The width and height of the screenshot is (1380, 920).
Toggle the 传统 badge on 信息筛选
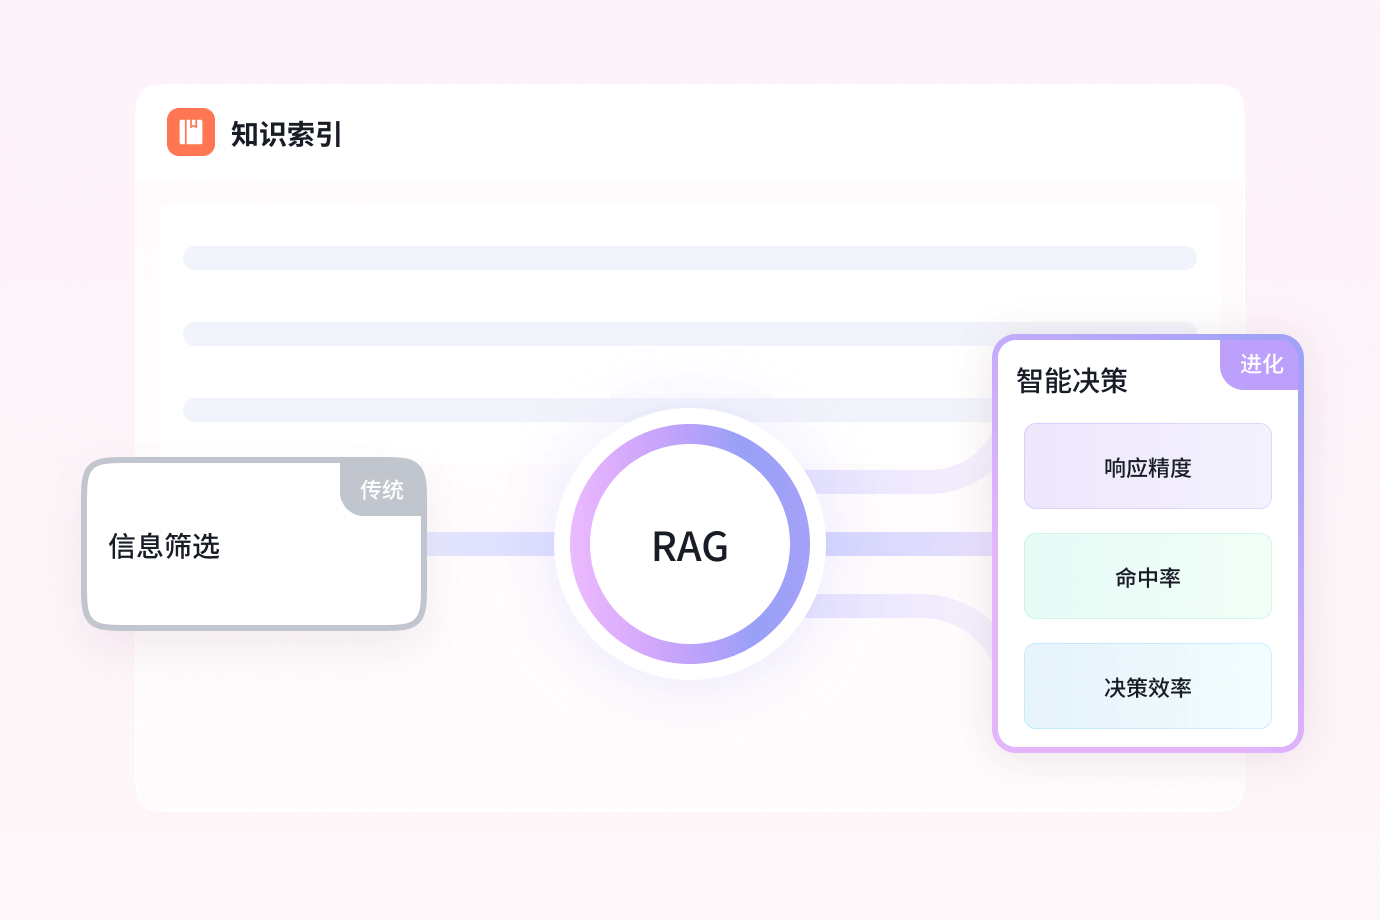click(382, 490)
